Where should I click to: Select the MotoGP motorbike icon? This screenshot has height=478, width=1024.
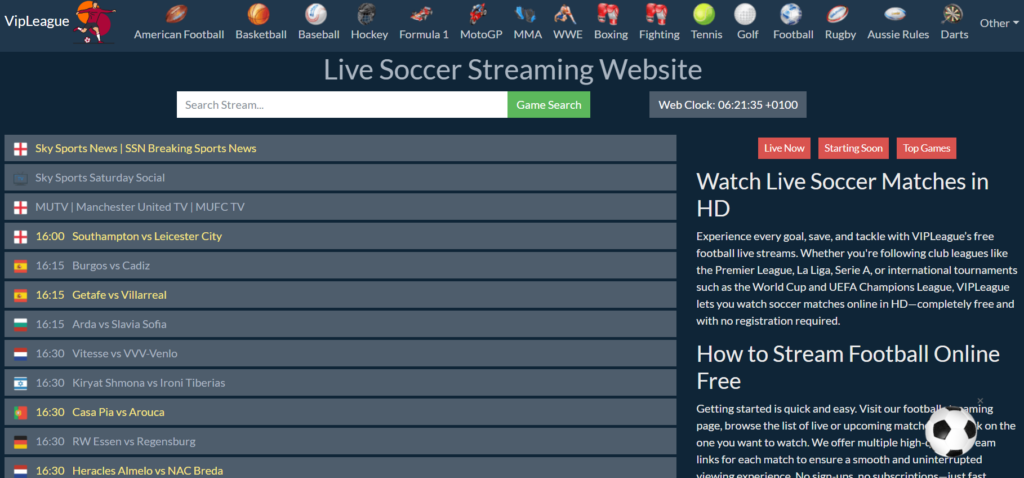click(479, 14)
